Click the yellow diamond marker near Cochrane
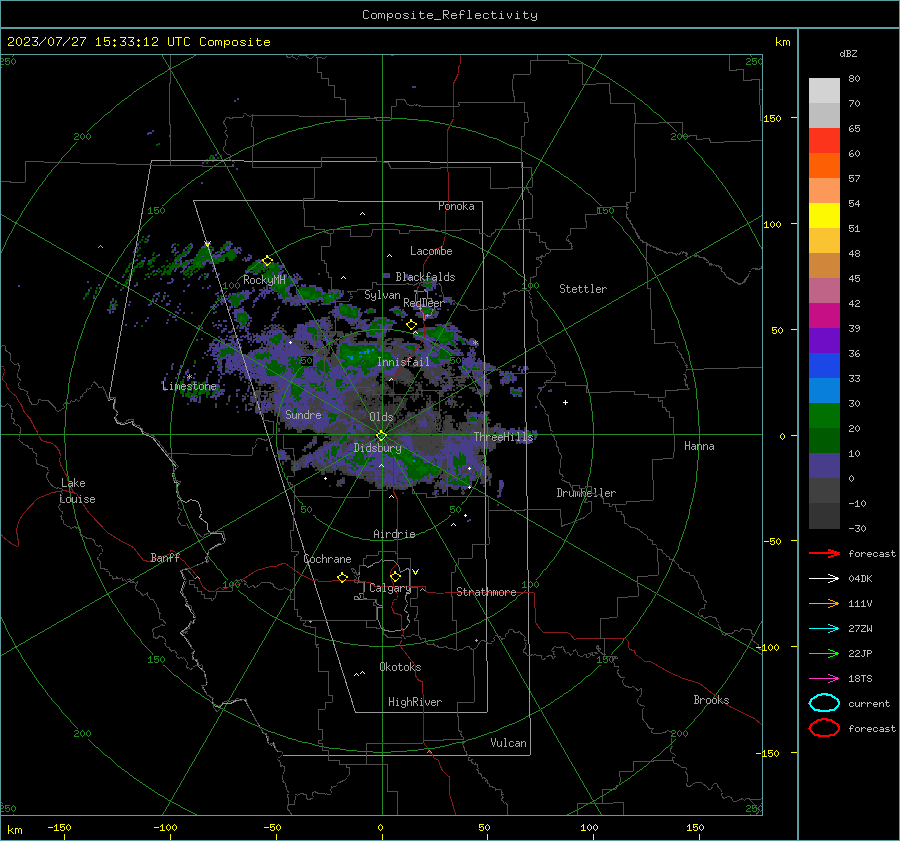 tap(342, 578)
